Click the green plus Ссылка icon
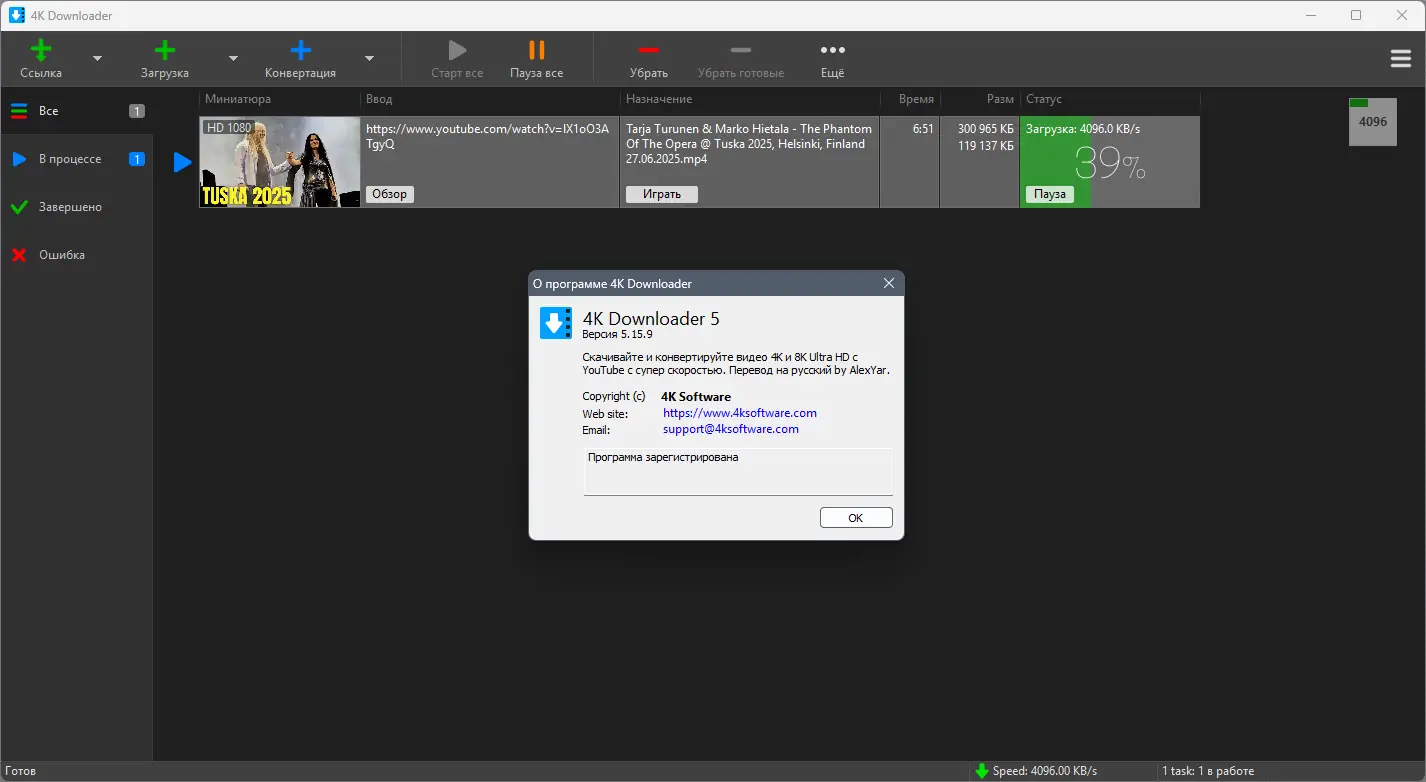 [40, 50]
